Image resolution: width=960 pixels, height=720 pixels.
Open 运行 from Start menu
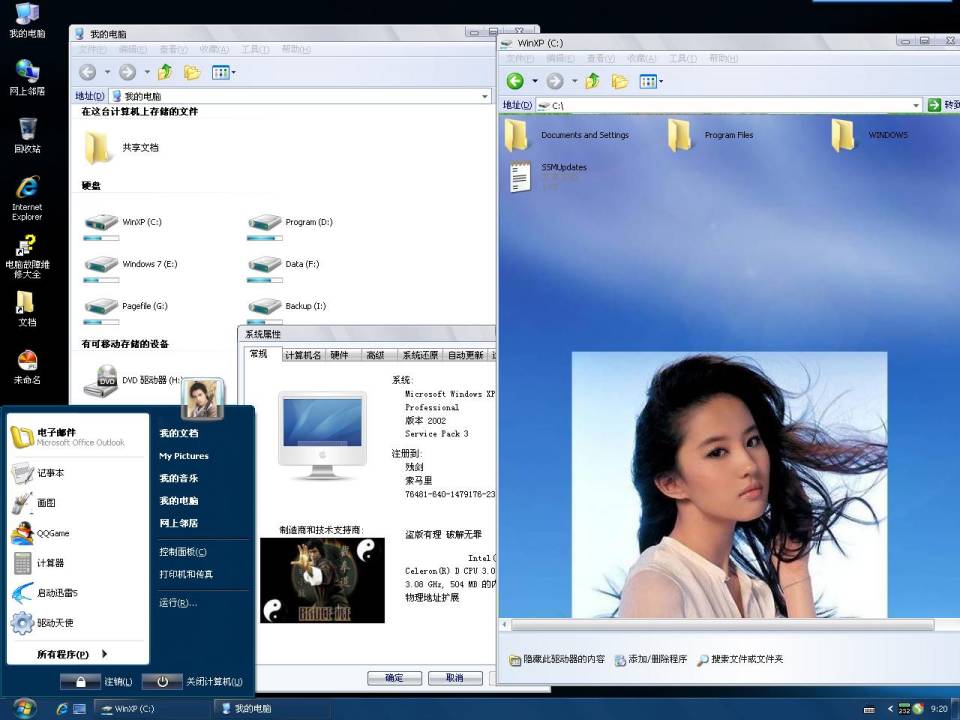click(x=178, y=603)
